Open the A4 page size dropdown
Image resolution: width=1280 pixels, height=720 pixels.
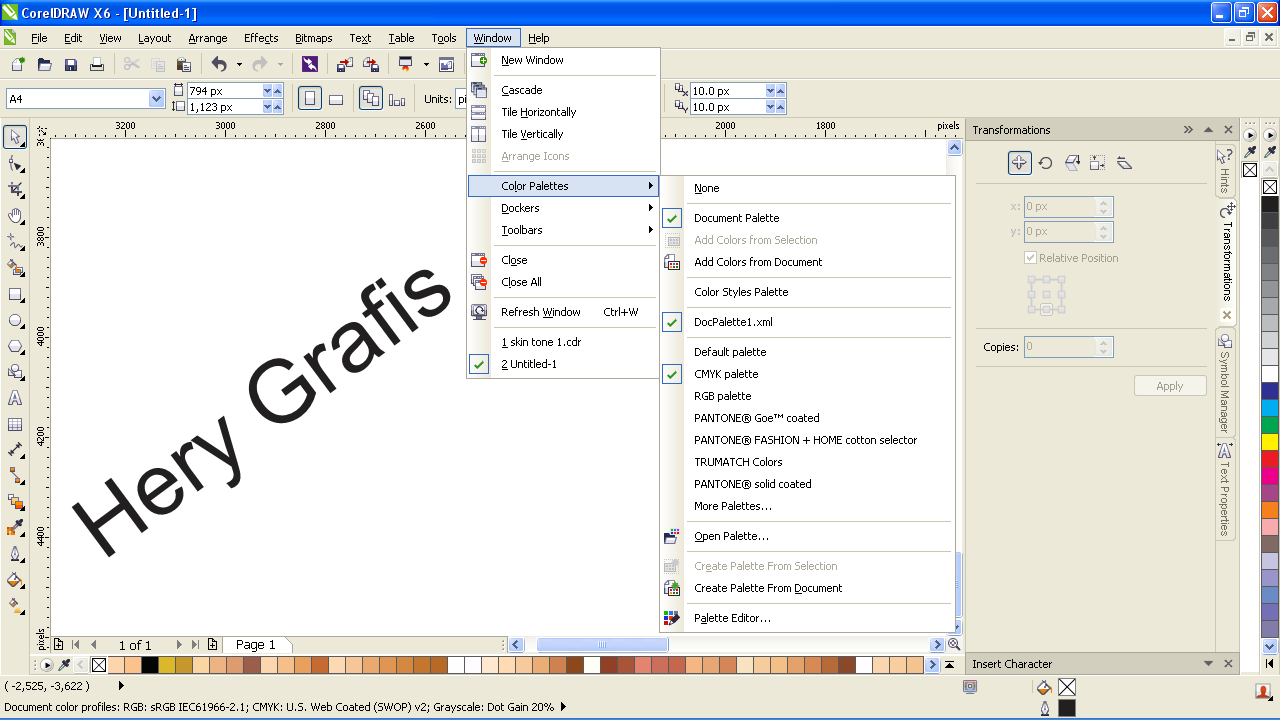pos(156,99)
